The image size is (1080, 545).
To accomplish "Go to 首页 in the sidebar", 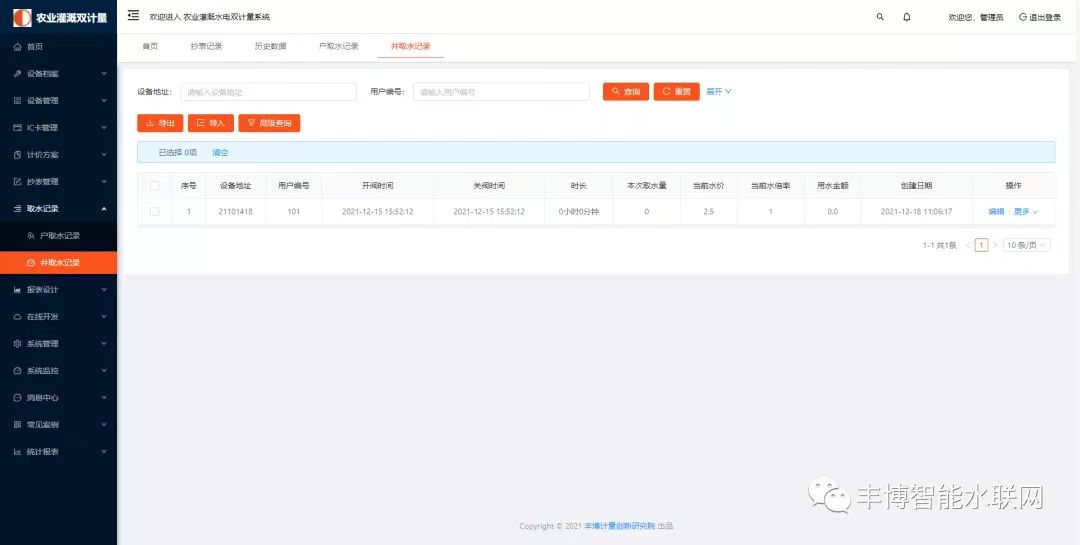I will tap(35, 47).
